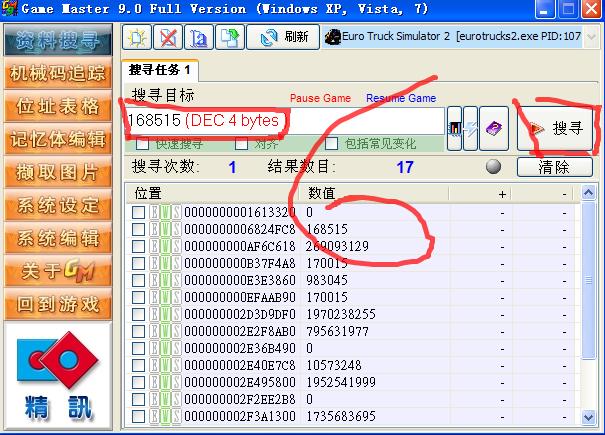Click the E icon on row 000000002E36B490

coord(154,348)
